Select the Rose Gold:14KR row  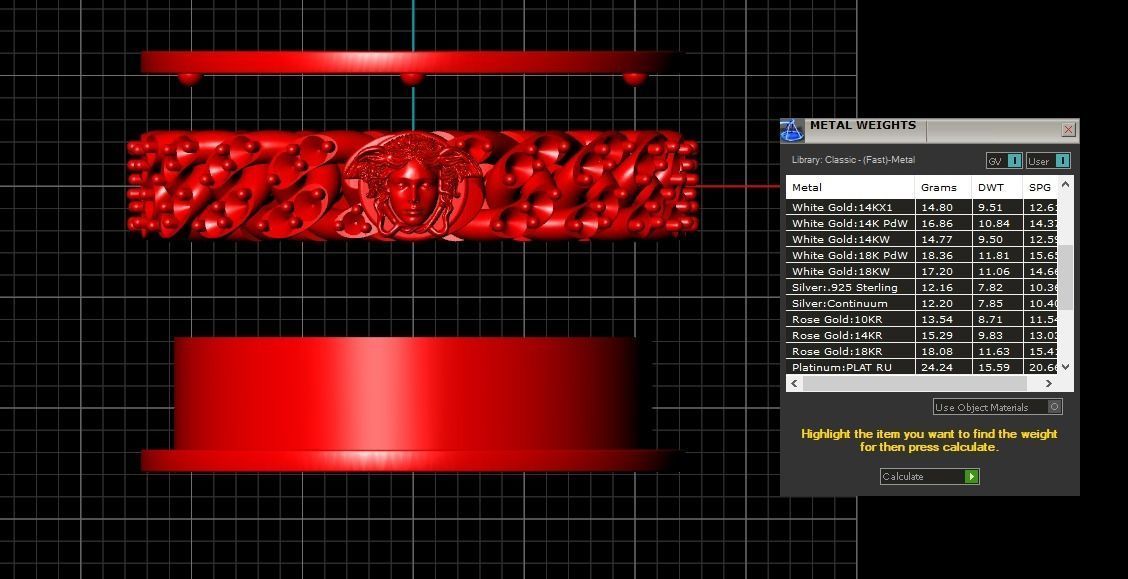coord(922,335)
